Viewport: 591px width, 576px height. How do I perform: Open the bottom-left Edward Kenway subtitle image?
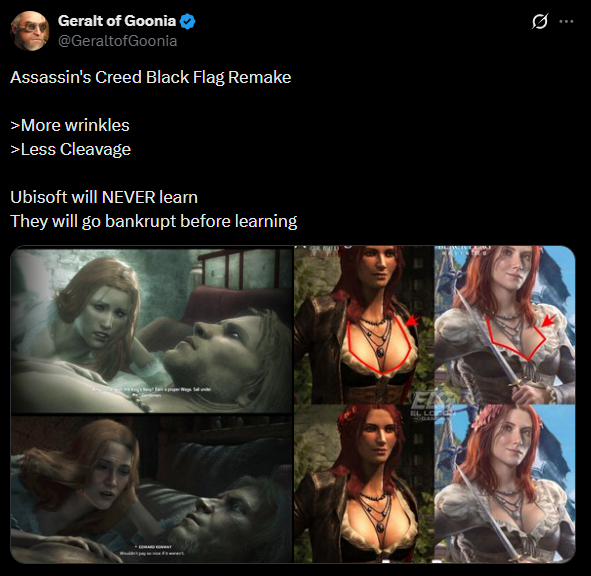(x=152, y=490)
